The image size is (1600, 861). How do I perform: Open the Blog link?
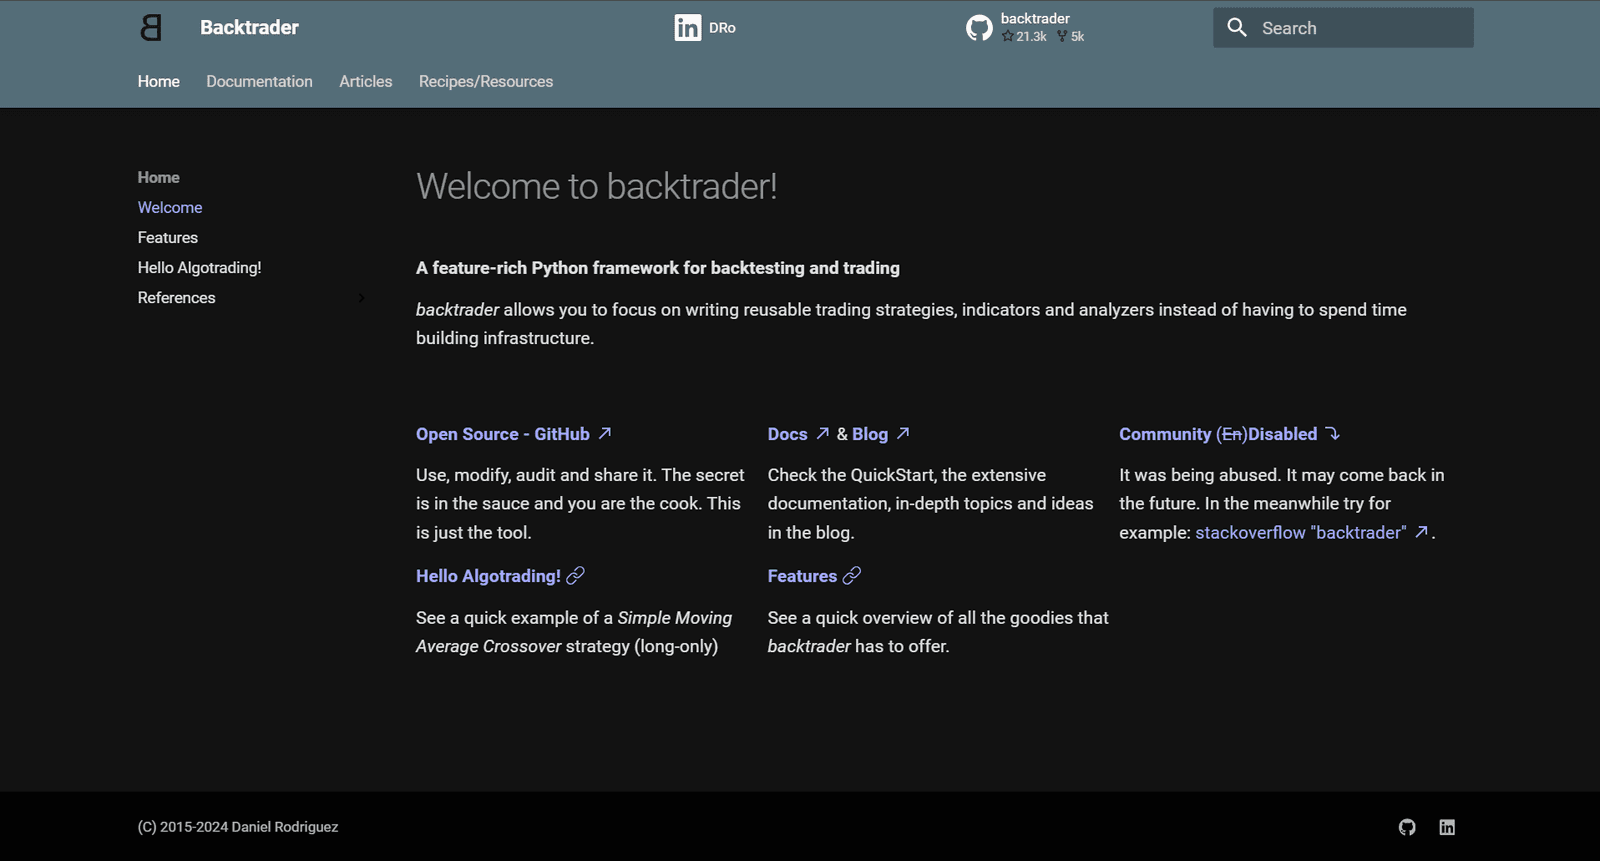click(x=870, y=434)
